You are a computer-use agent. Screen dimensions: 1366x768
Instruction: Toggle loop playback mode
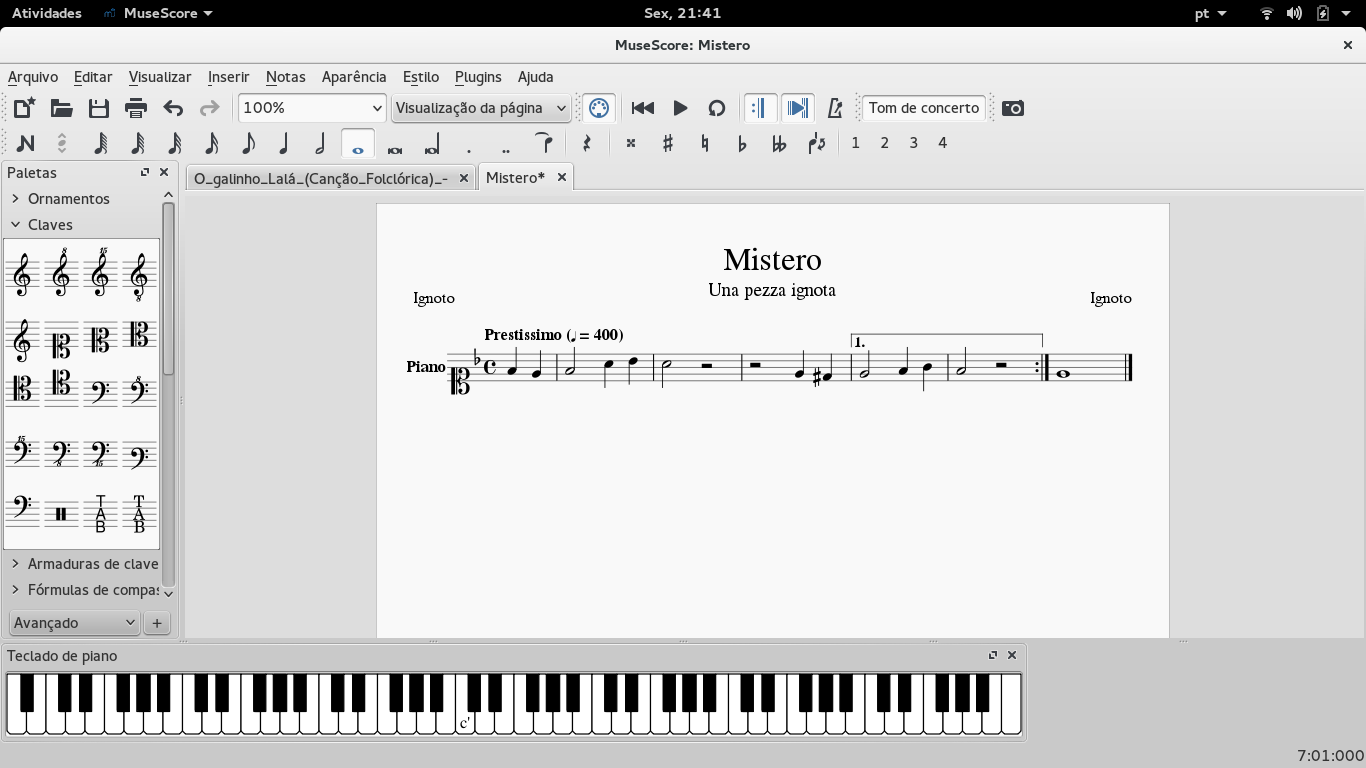coord(717,108)
